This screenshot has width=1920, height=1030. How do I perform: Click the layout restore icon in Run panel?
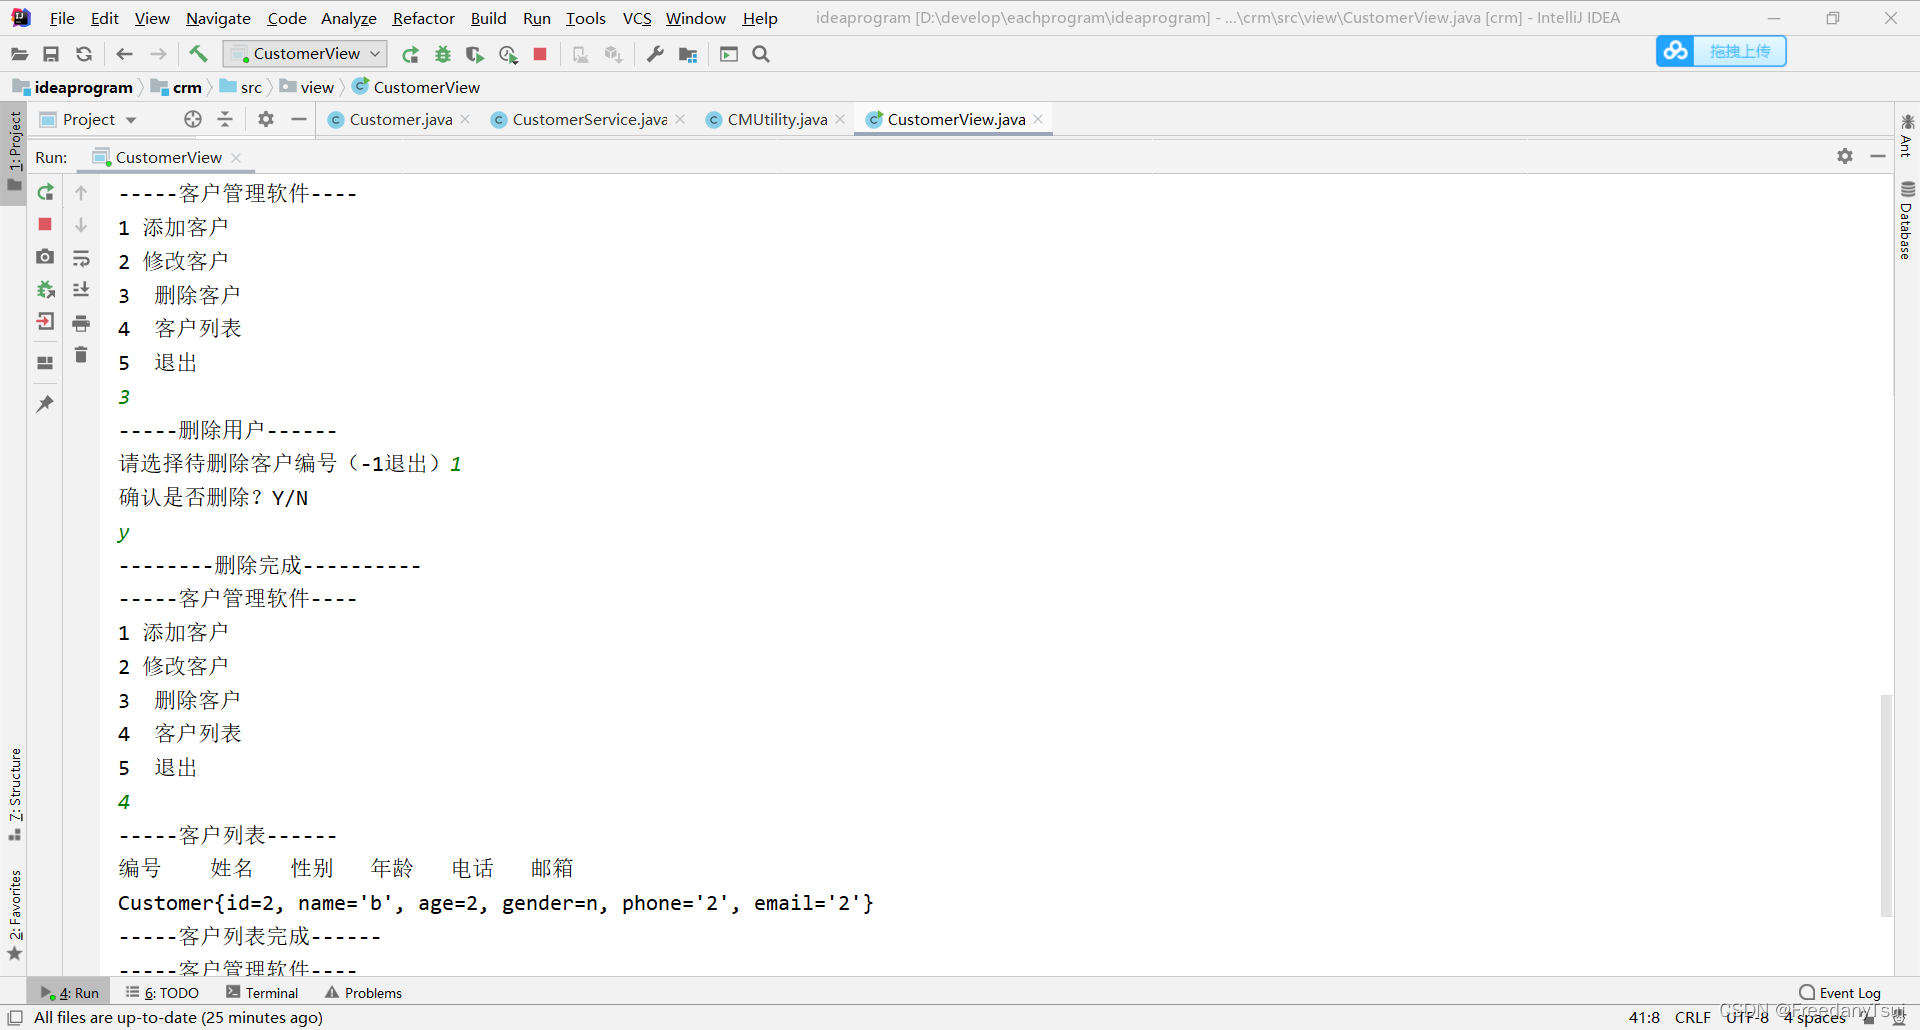pos(45,363)
